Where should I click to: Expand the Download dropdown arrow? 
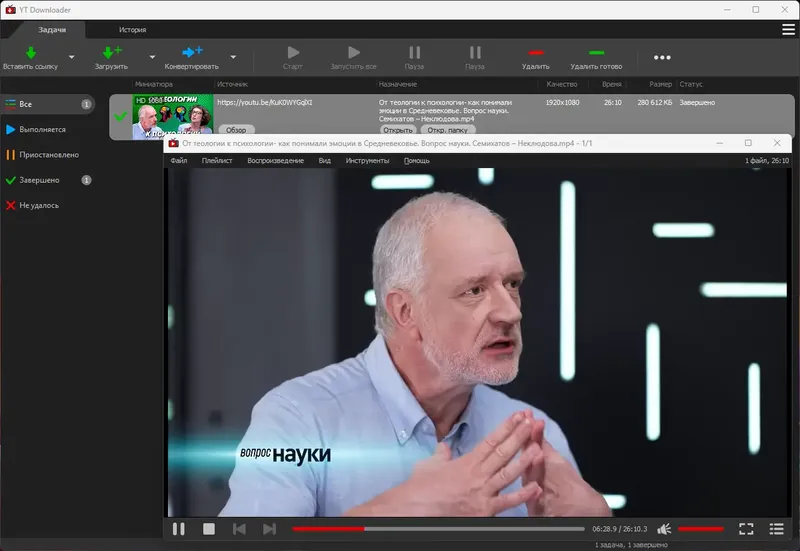(x=153, y=57)
